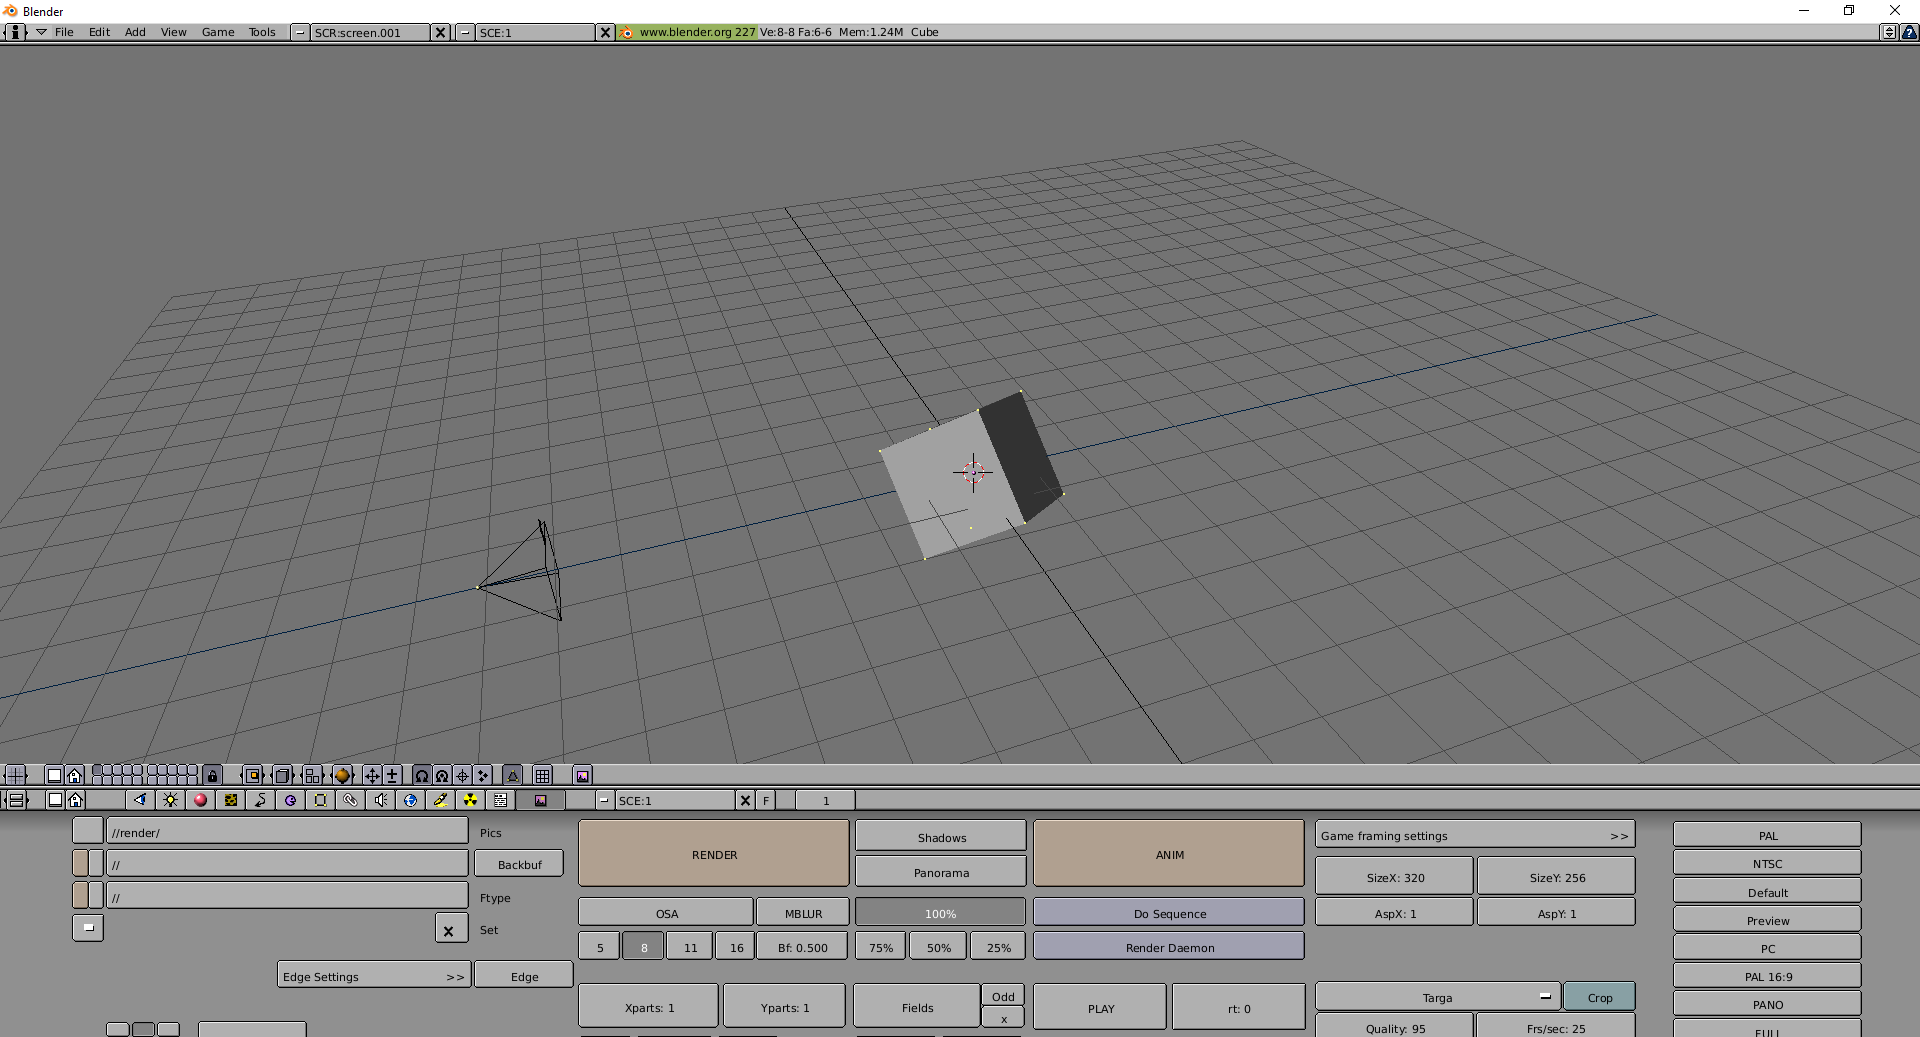Viewport: 1920px width, 1037px height.
Task: Click the ANIM button
Action: (1169, 854)
